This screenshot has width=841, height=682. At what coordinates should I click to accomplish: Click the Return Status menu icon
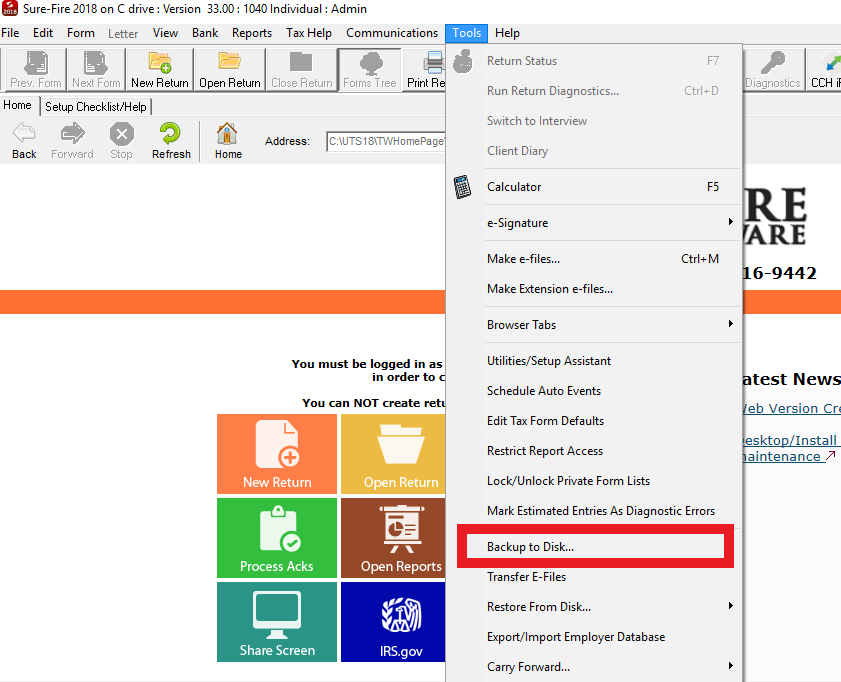click(462, 61)
